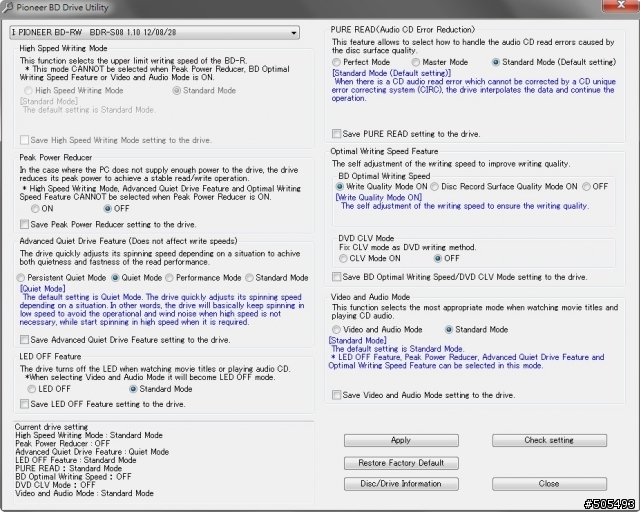Click the Apply button
640x512 pixels.
(x=401, y=440)
